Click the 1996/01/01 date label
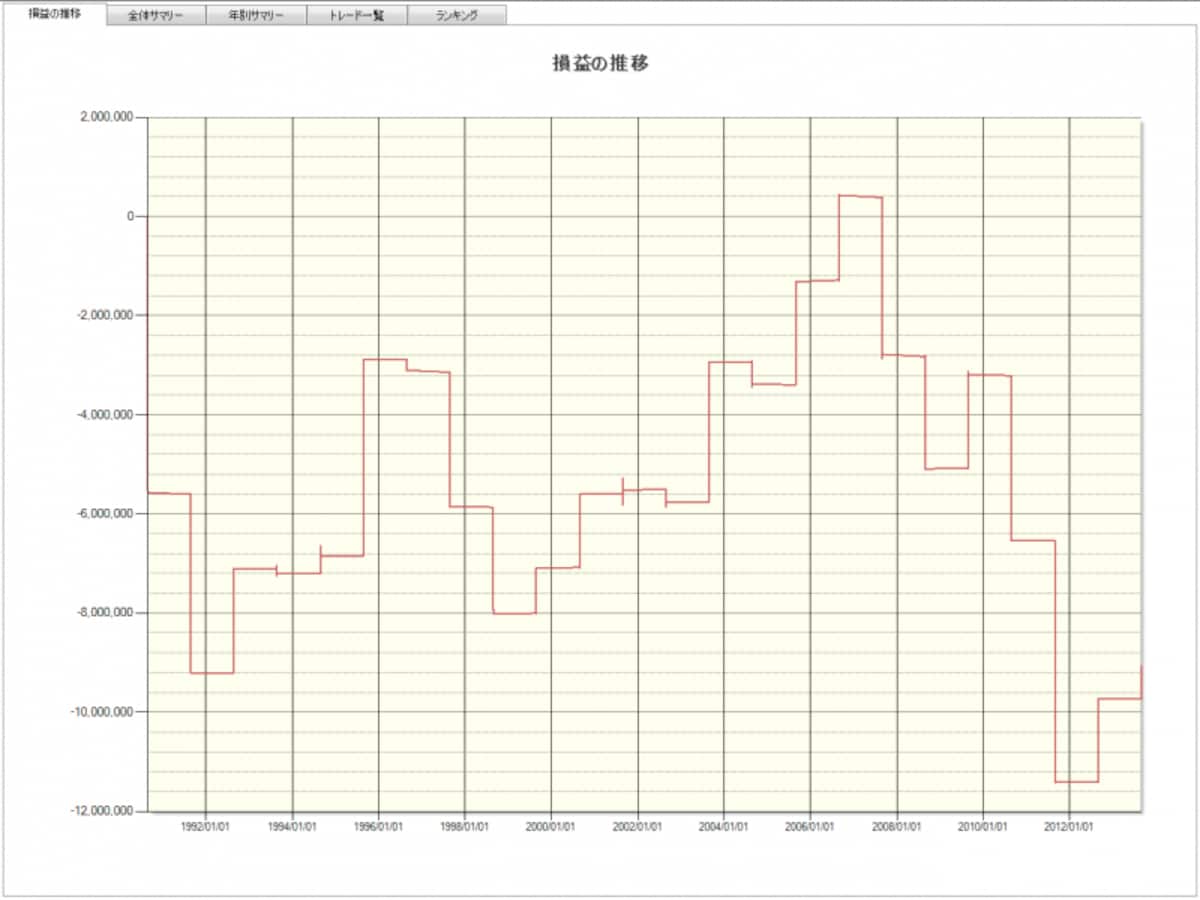This screenshot has height=900, width=1200. point(378,827)
